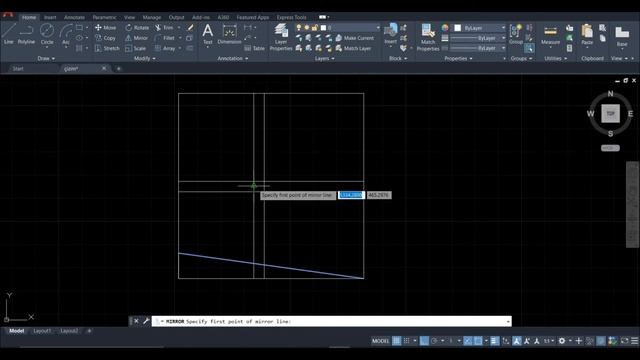Viewport: 640px width, 360px height.
Task: Expand the Layers panel
Action: (x=324, y=58)
